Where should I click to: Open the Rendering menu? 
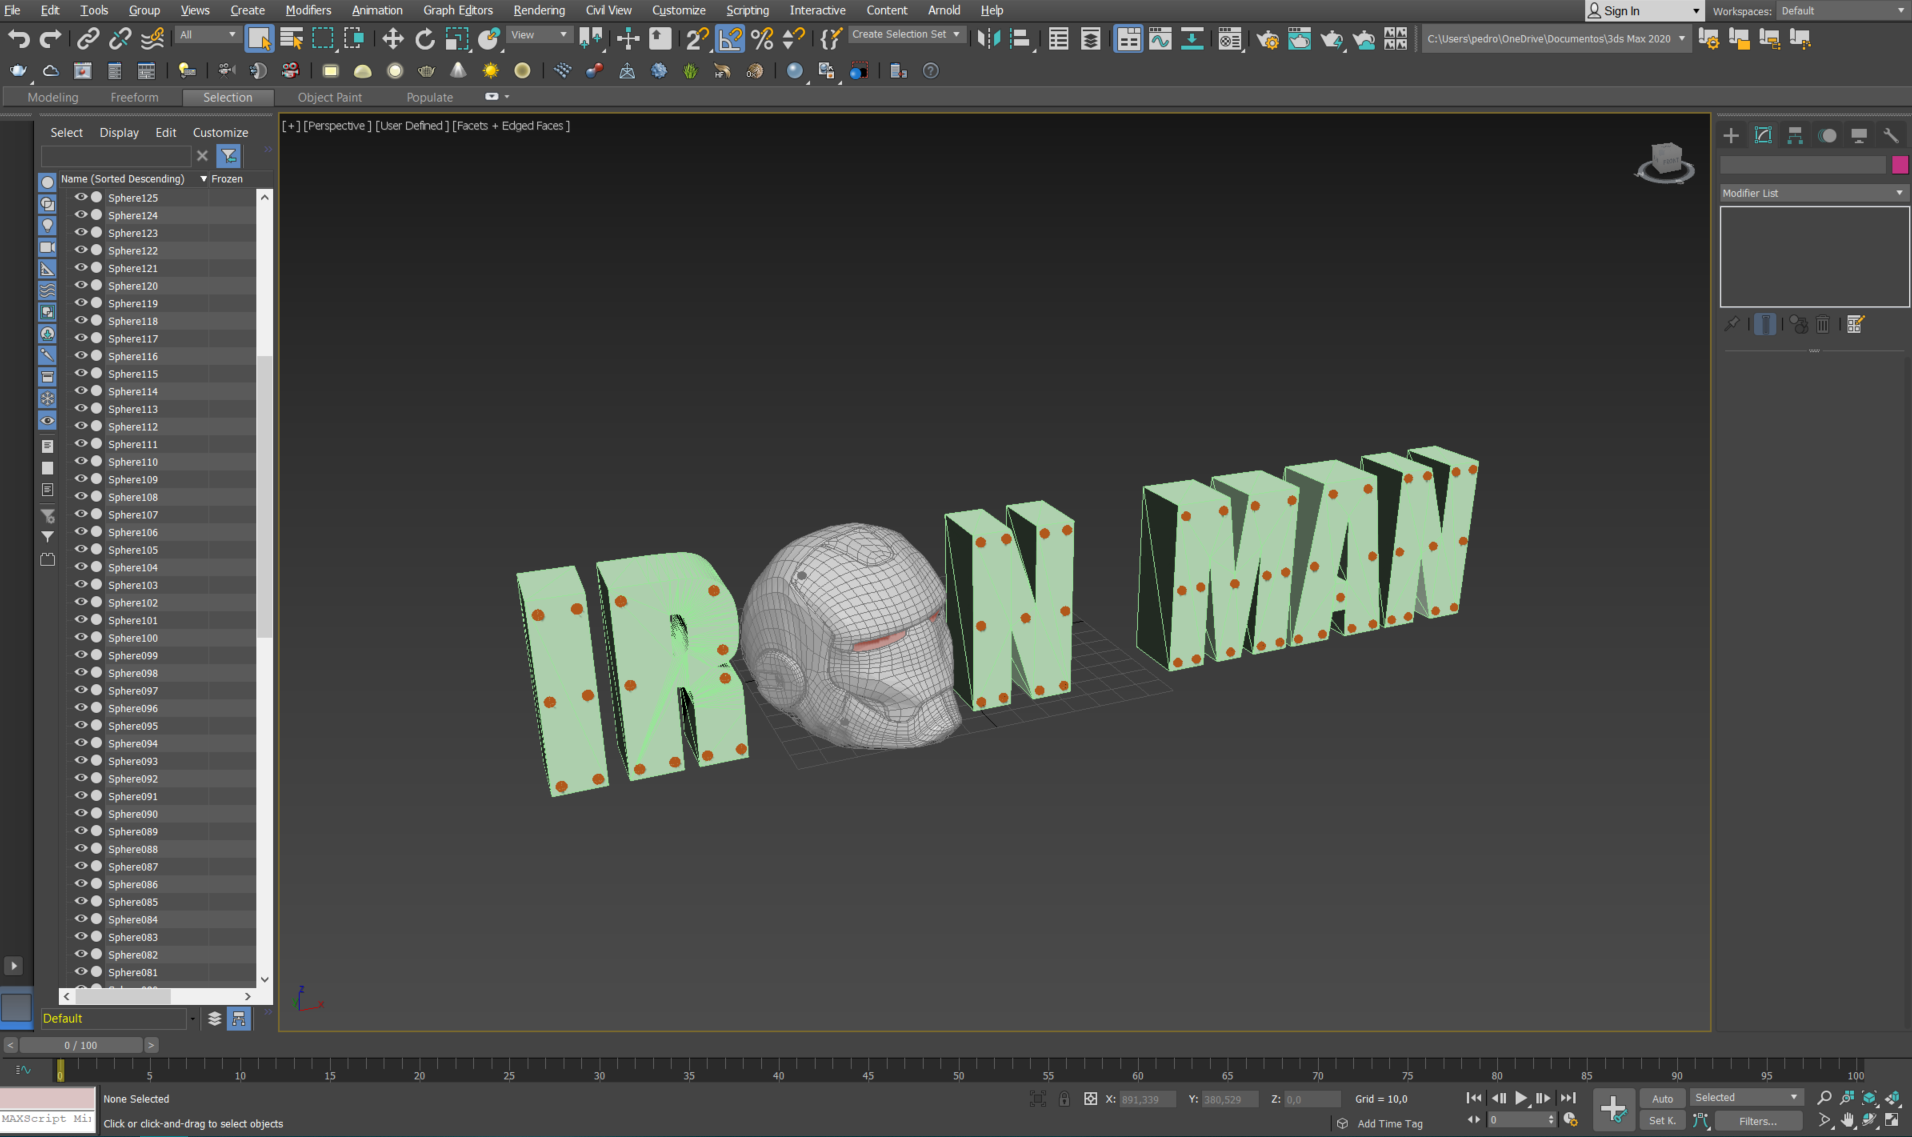(x=539, y=10)
